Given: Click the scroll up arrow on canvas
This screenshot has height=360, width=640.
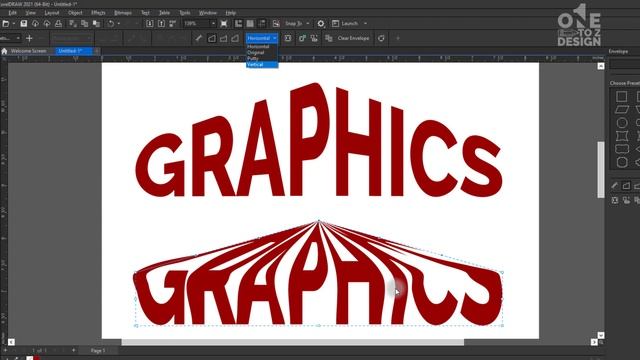Looking at the screenshot, I should pos(601,66).
